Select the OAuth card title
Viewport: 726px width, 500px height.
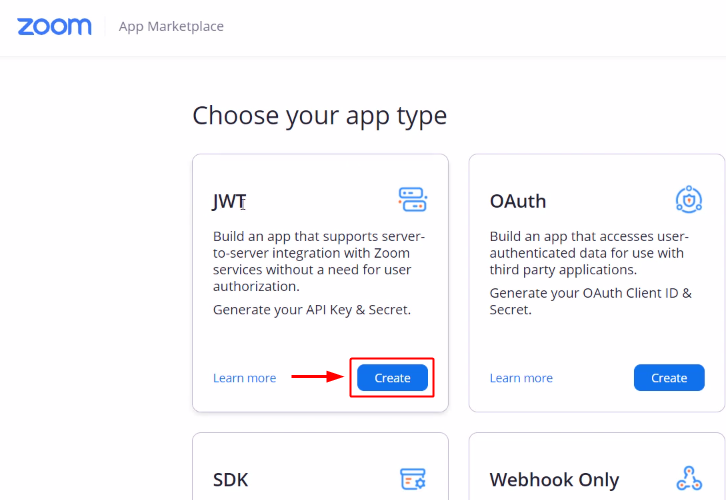[518, 201]
